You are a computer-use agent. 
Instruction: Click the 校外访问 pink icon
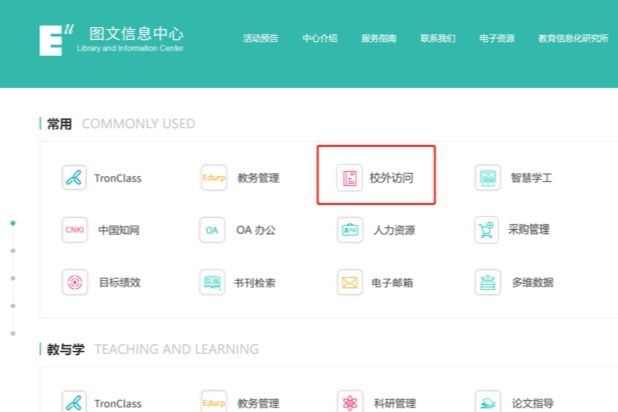point(350,178)
